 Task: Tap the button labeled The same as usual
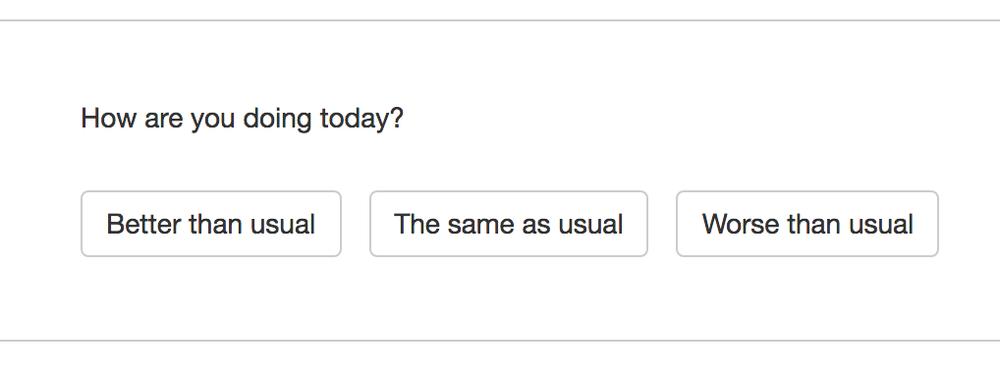pyautogui.click(x=508, y=224)
